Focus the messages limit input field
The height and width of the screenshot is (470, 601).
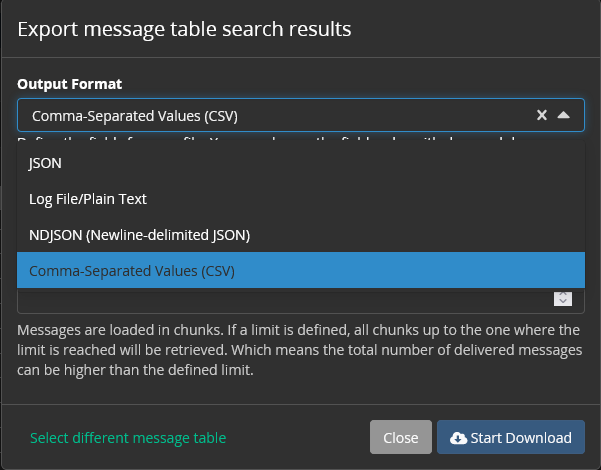tap(286, 301)
